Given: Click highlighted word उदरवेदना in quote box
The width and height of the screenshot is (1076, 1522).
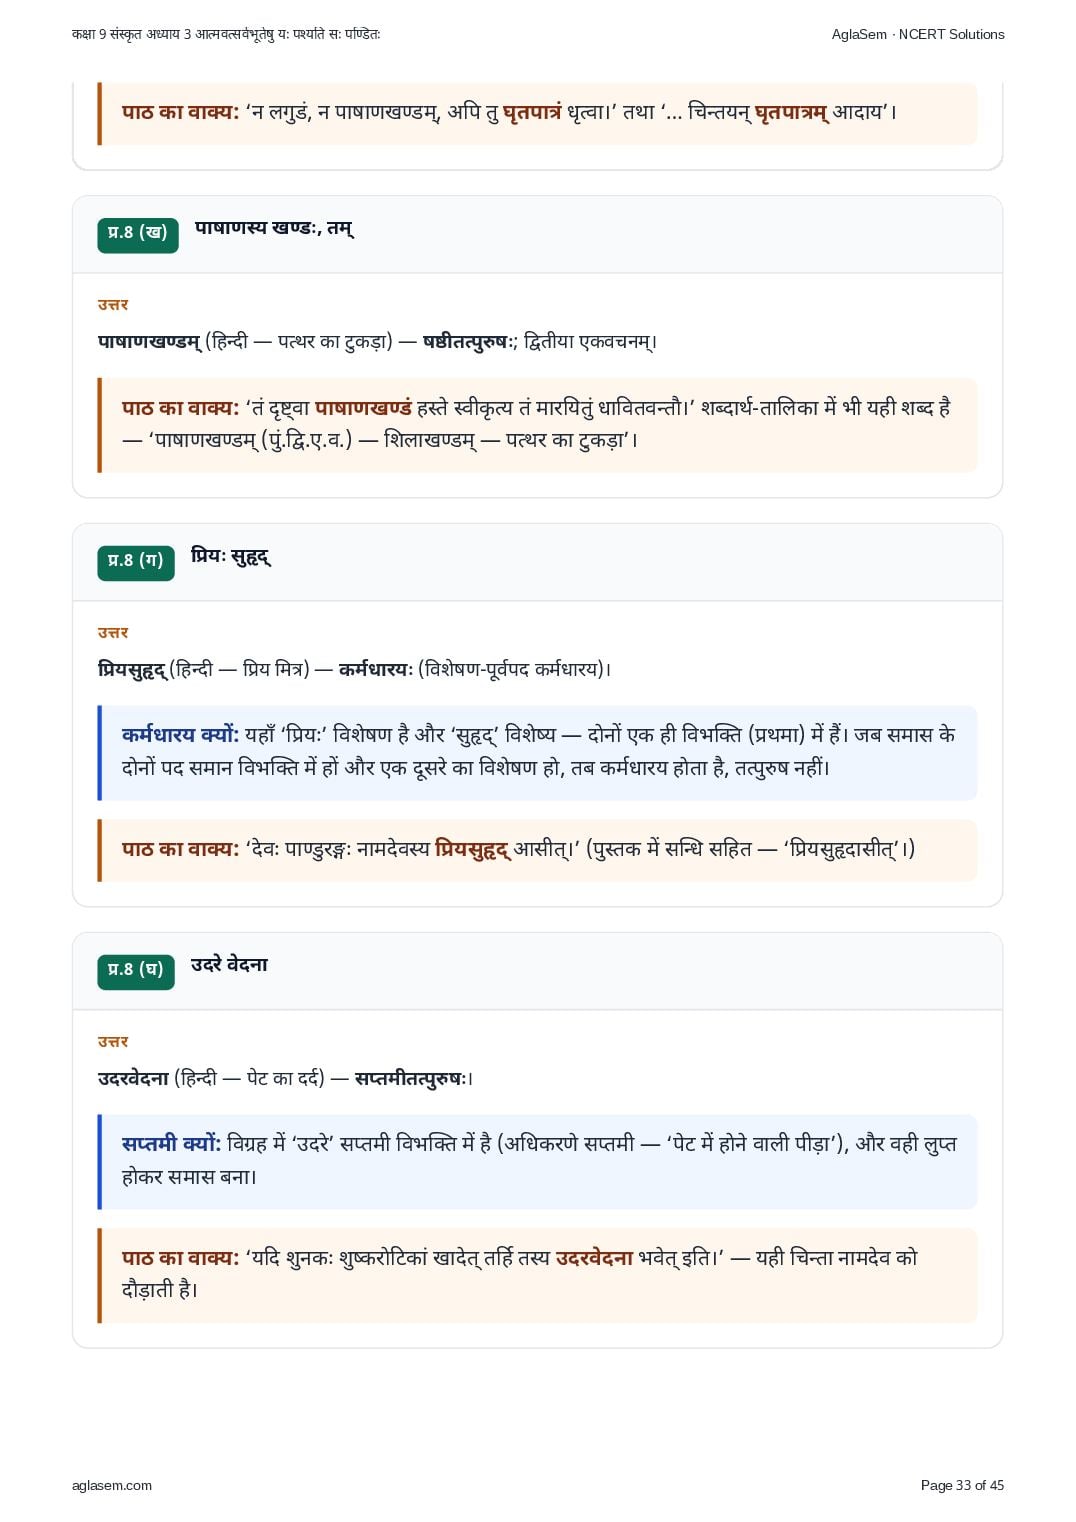Looking at the screenshot, I should pos(594,1258).
